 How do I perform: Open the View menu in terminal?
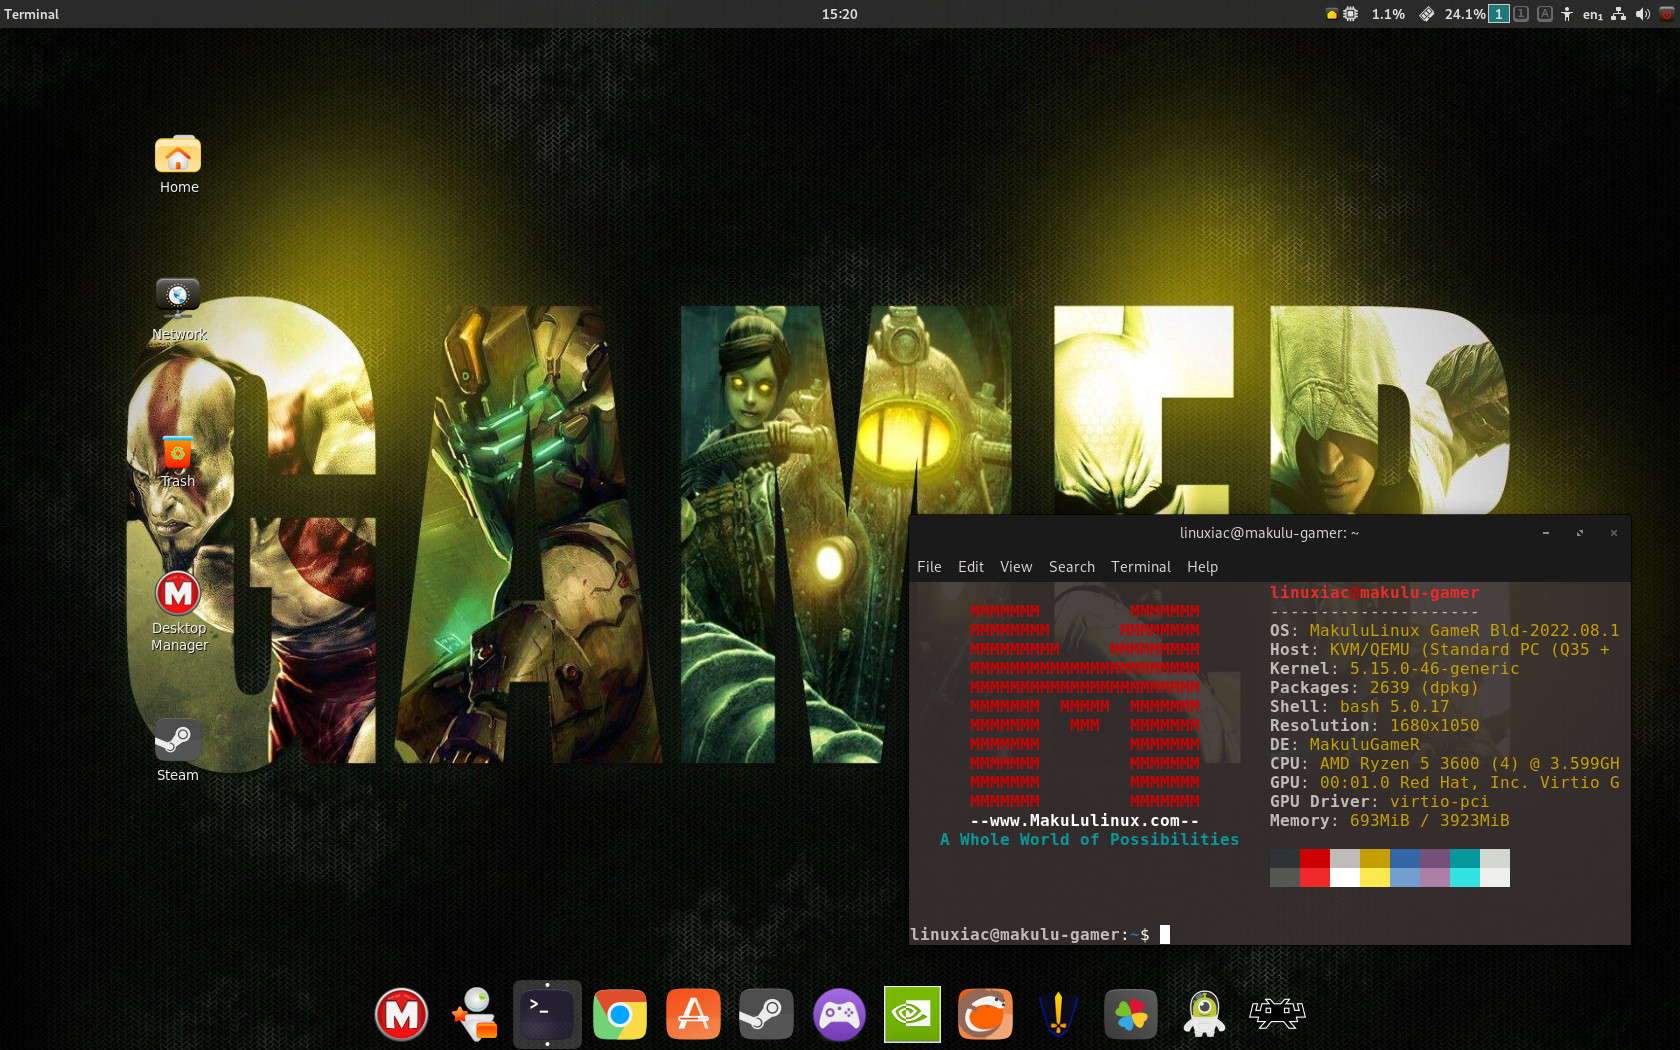1016,567
